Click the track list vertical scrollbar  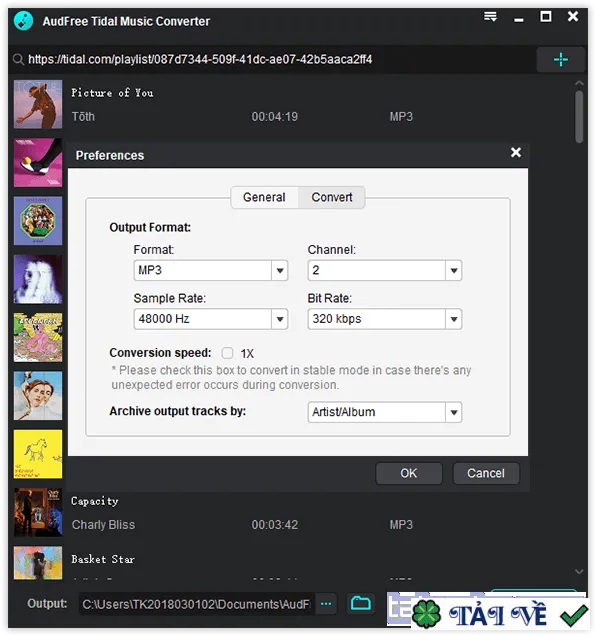point(579,116)
